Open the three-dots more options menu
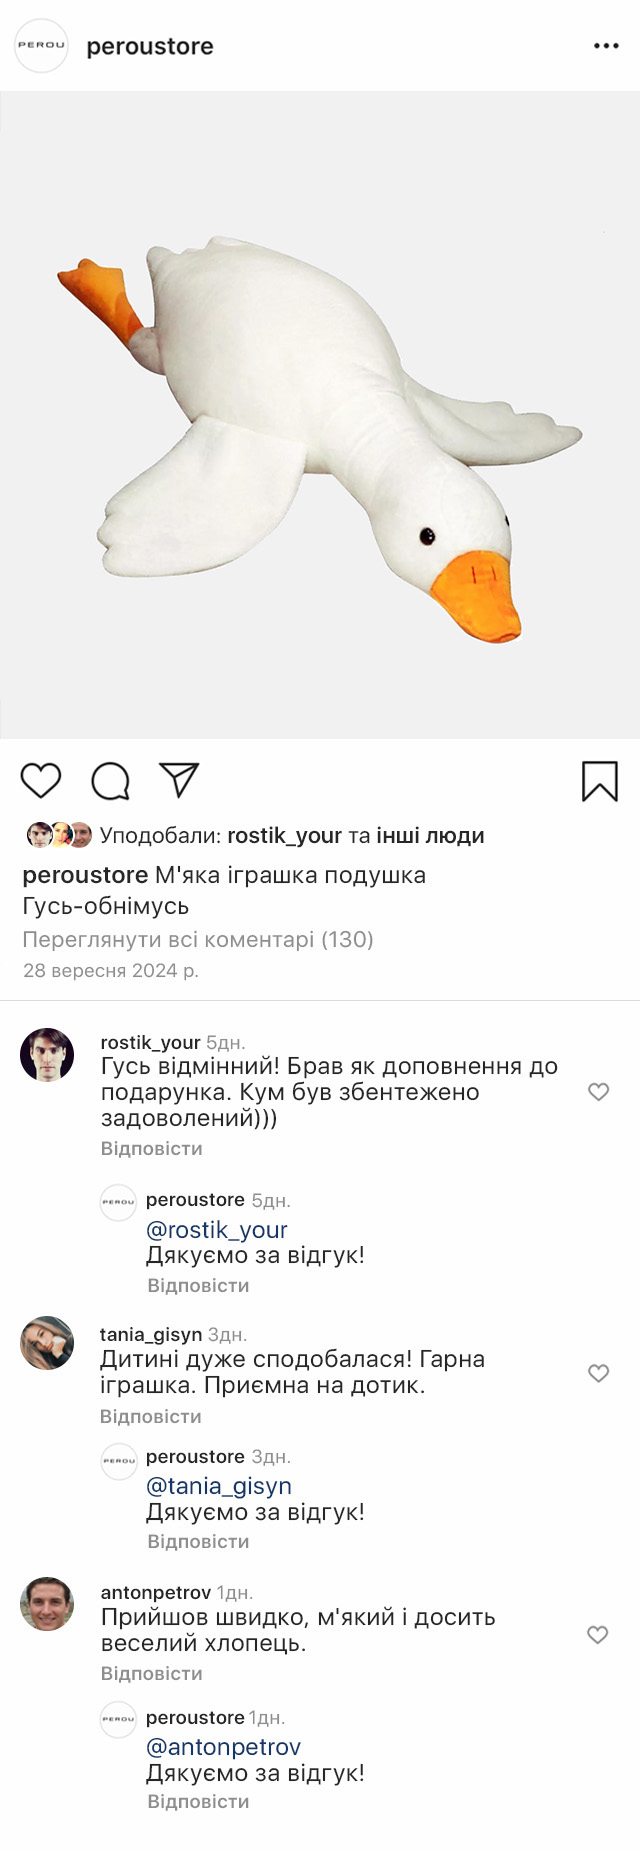Image resolution: width=640 pixels, height=1851 pixels. pos(606,46)
